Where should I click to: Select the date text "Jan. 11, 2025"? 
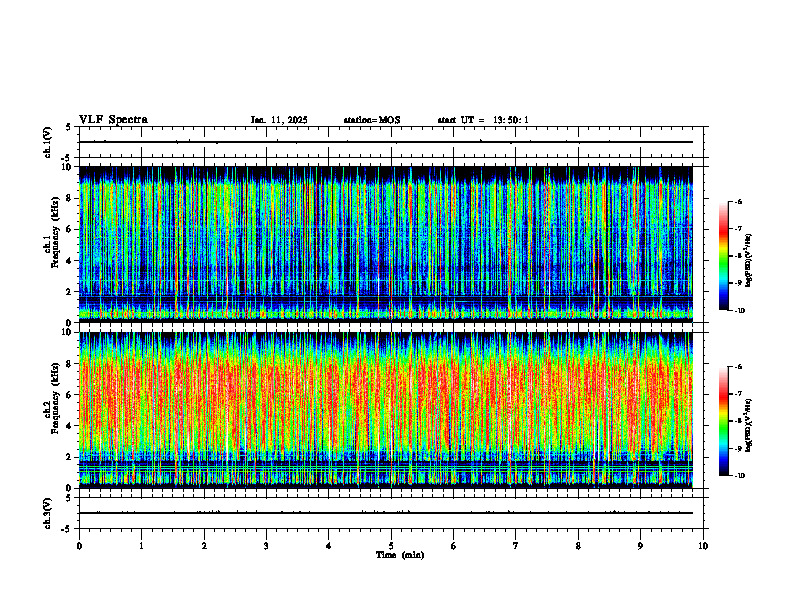(x=279, y=120)
